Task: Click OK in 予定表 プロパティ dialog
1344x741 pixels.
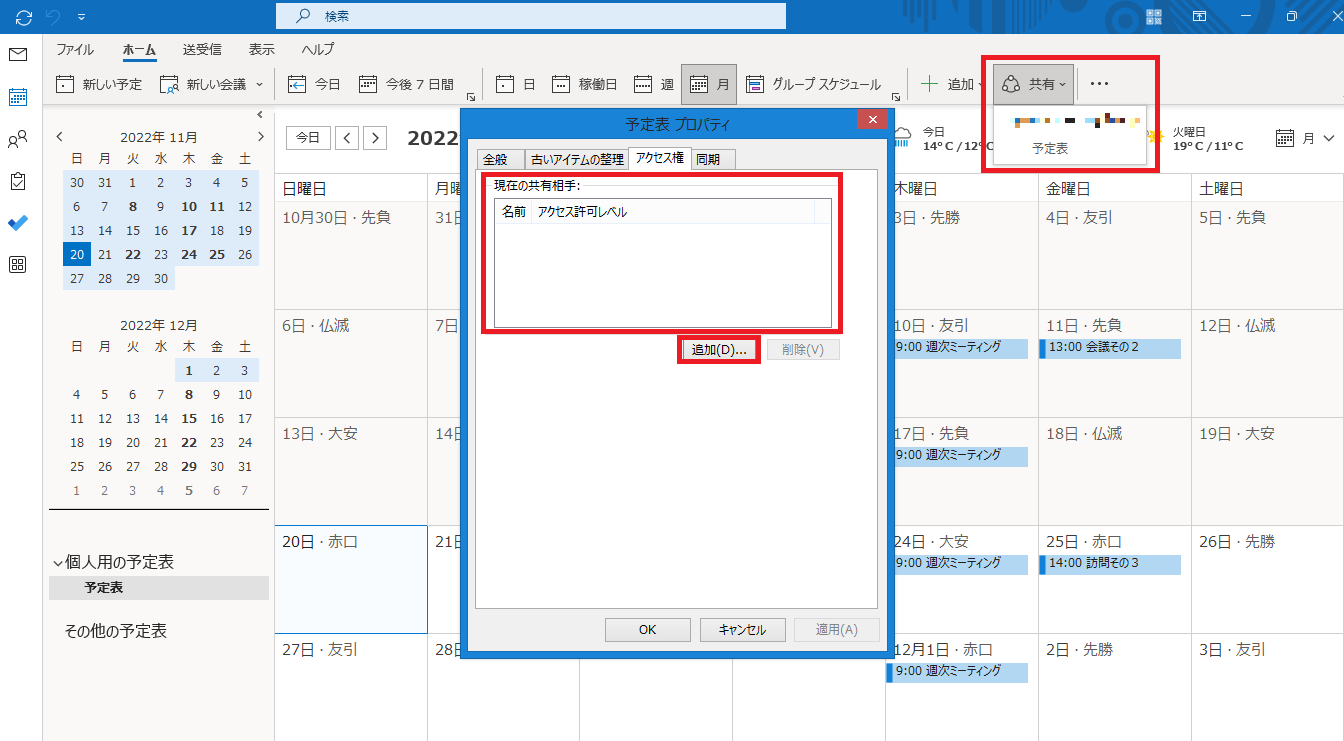Action: [x=648, y=630]
